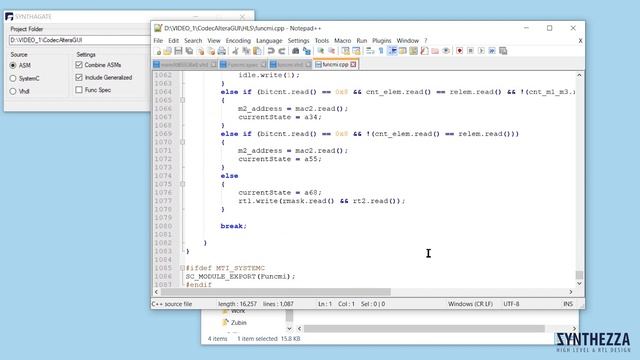640x360 pixels.
Task: Click the editor vertical scrollbar down arrow
Action: [579, 283]
